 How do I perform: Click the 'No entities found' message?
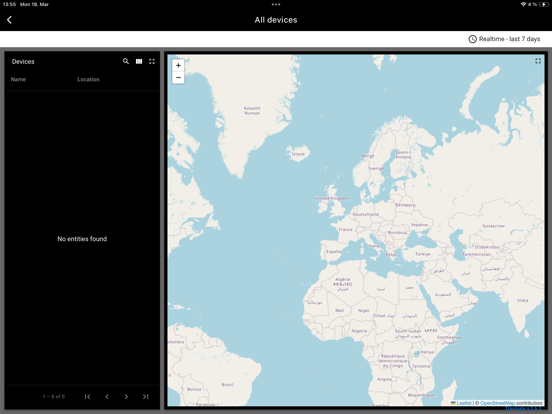click(x=82, y=239)
